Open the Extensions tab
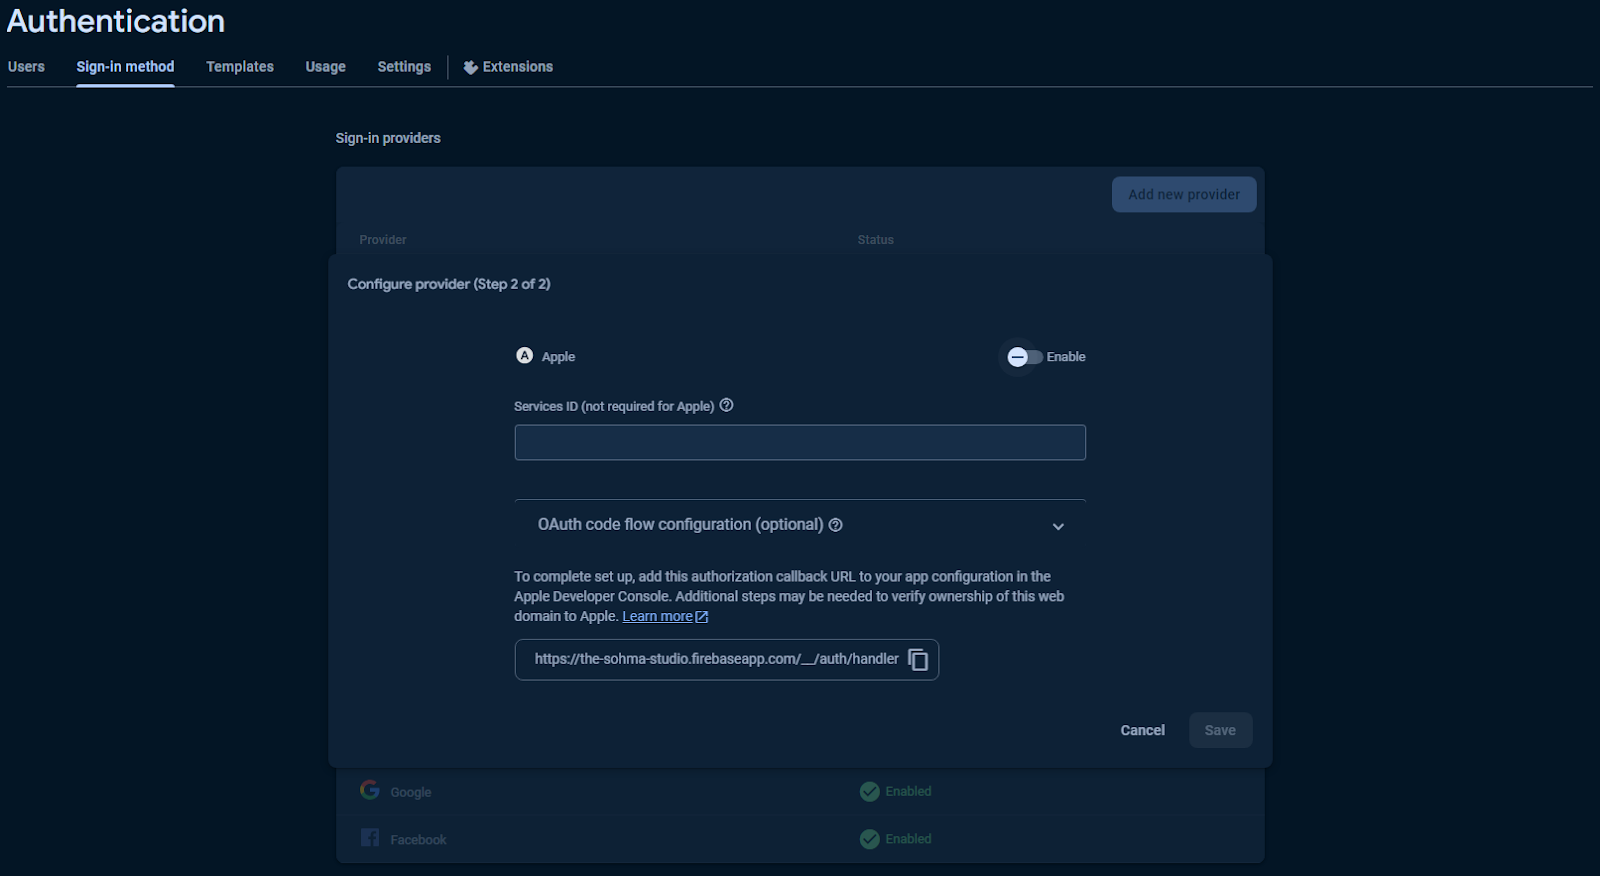This screenshot has width=1600, height=876. click(x=508, y=67)
